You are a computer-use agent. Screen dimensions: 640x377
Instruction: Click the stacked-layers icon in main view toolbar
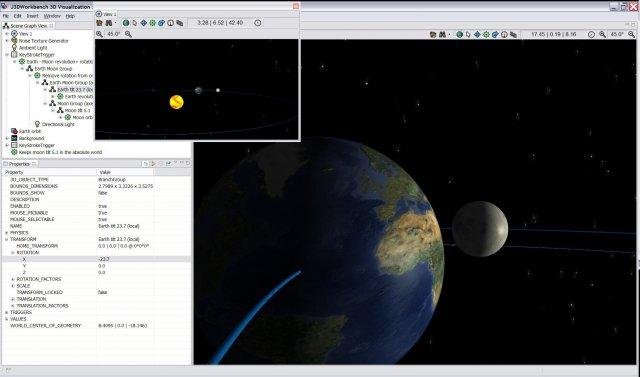coord(513,35)
